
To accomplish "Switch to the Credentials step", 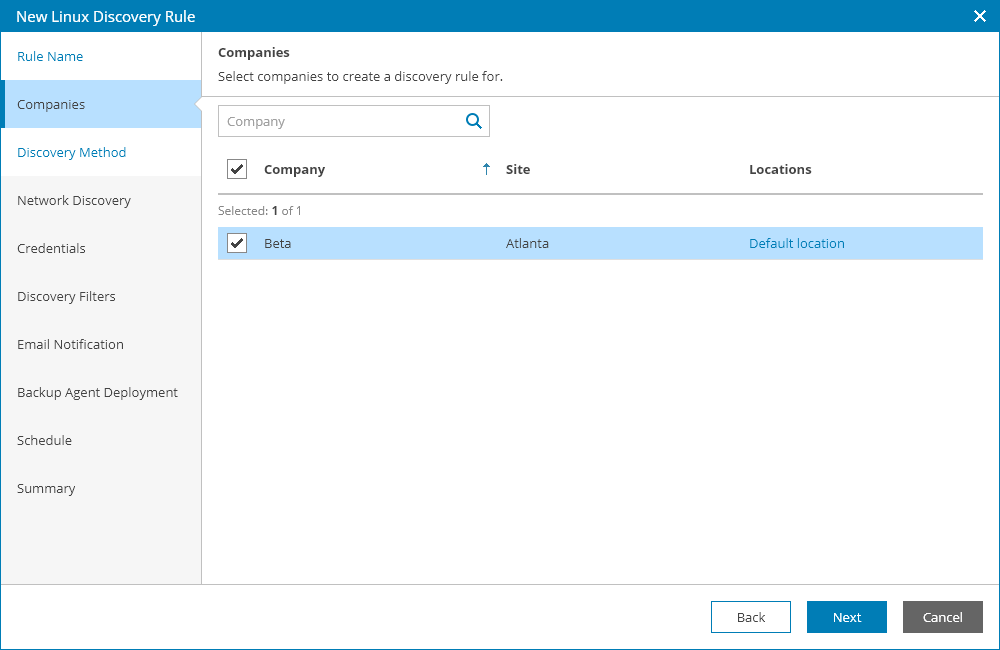I will [x=51, y=248].
